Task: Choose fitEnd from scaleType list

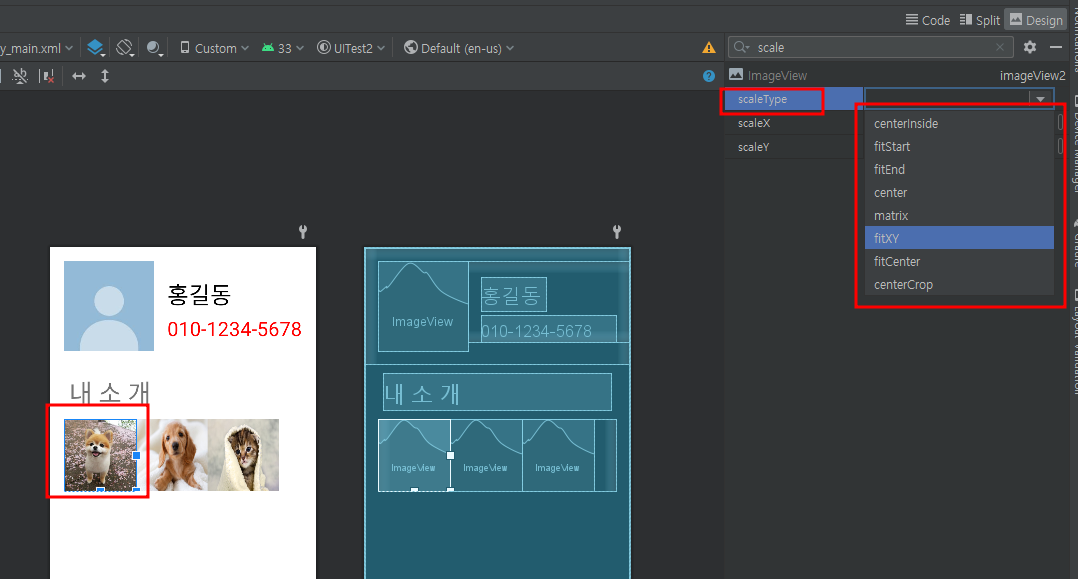Action: pos(959,169)
